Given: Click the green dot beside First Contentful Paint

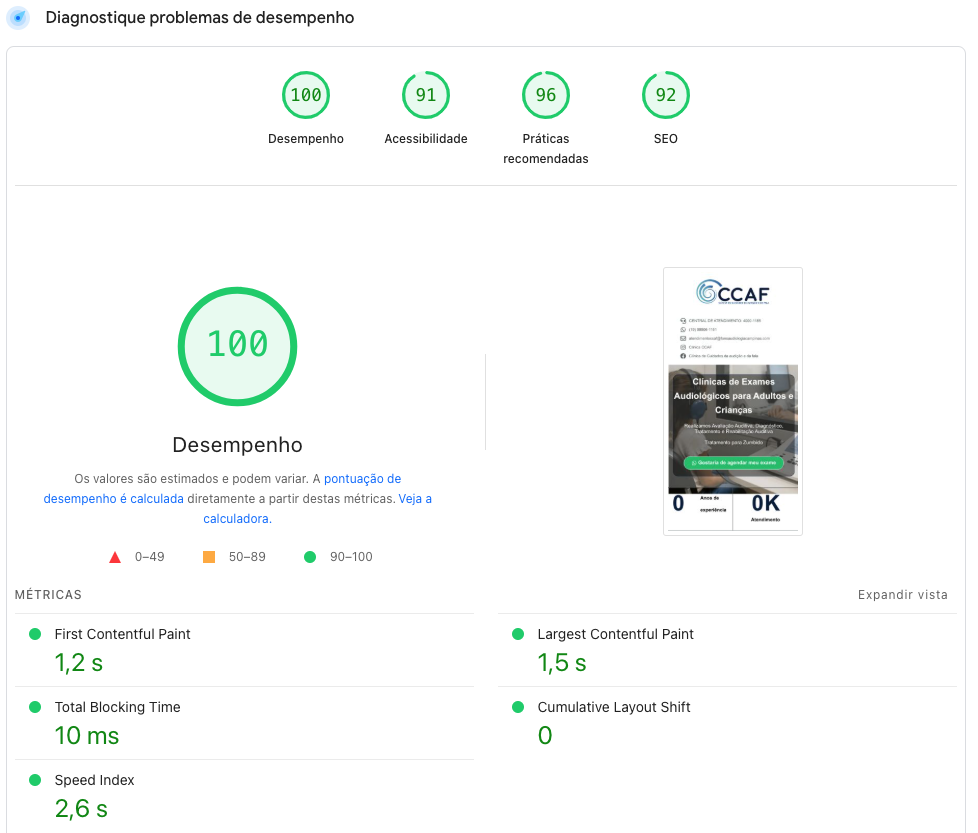Looking at the screenshot, I should click(35, 634).
